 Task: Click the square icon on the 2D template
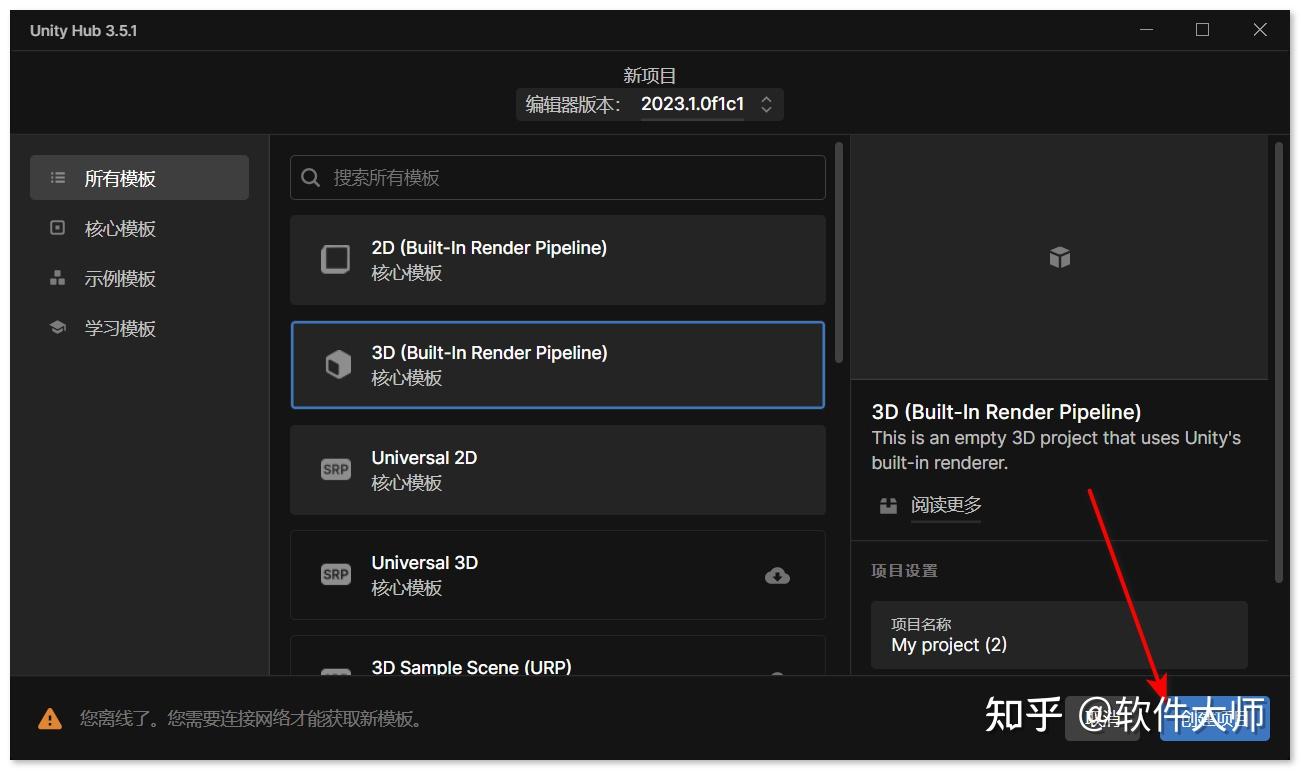point(335,259)
